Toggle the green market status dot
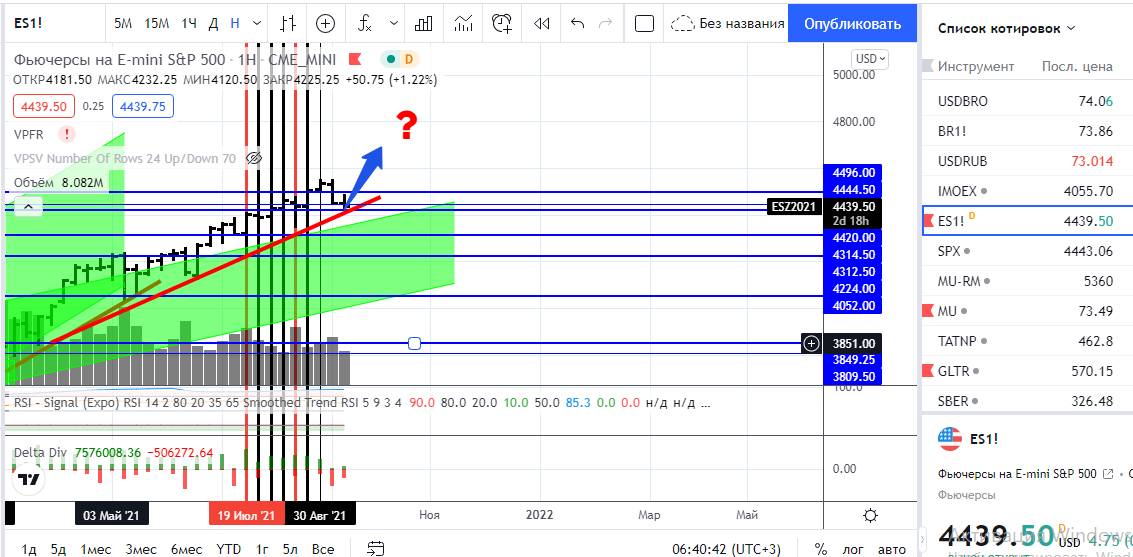Screen dimensions: 1133x557 point(391,59)
